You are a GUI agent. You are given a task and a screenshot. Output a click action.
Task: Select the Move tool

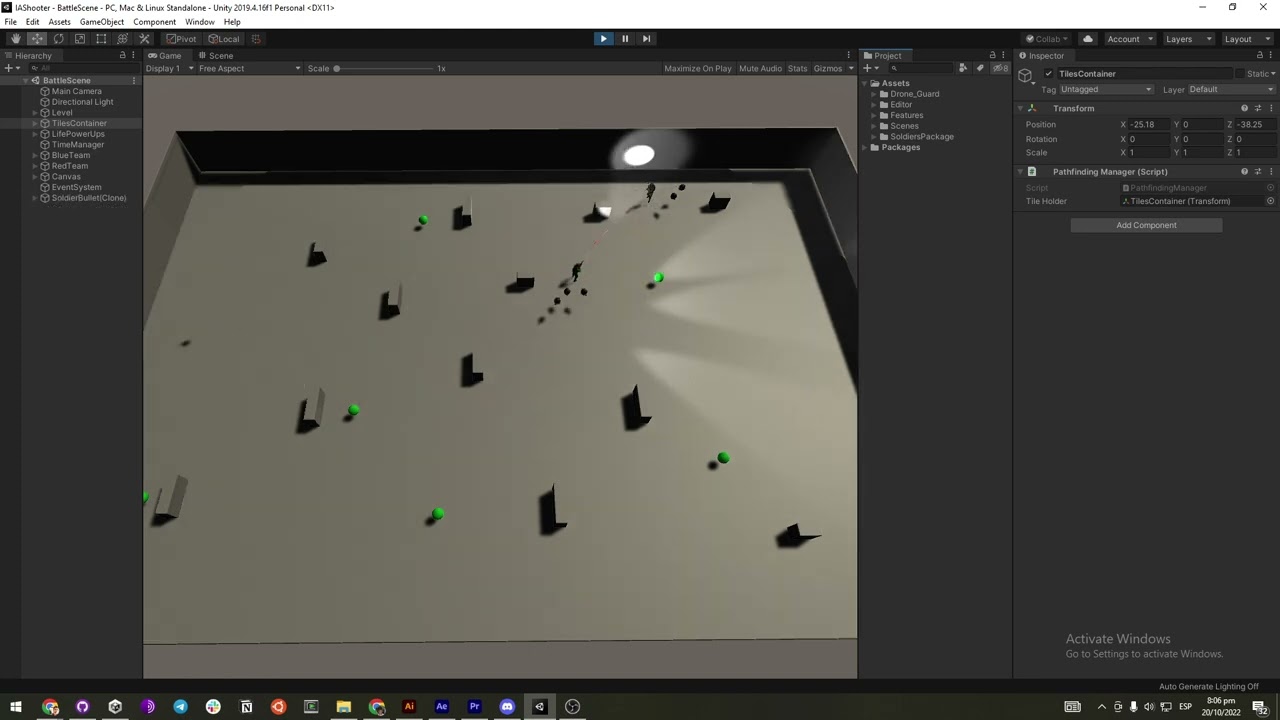(37, 39)
